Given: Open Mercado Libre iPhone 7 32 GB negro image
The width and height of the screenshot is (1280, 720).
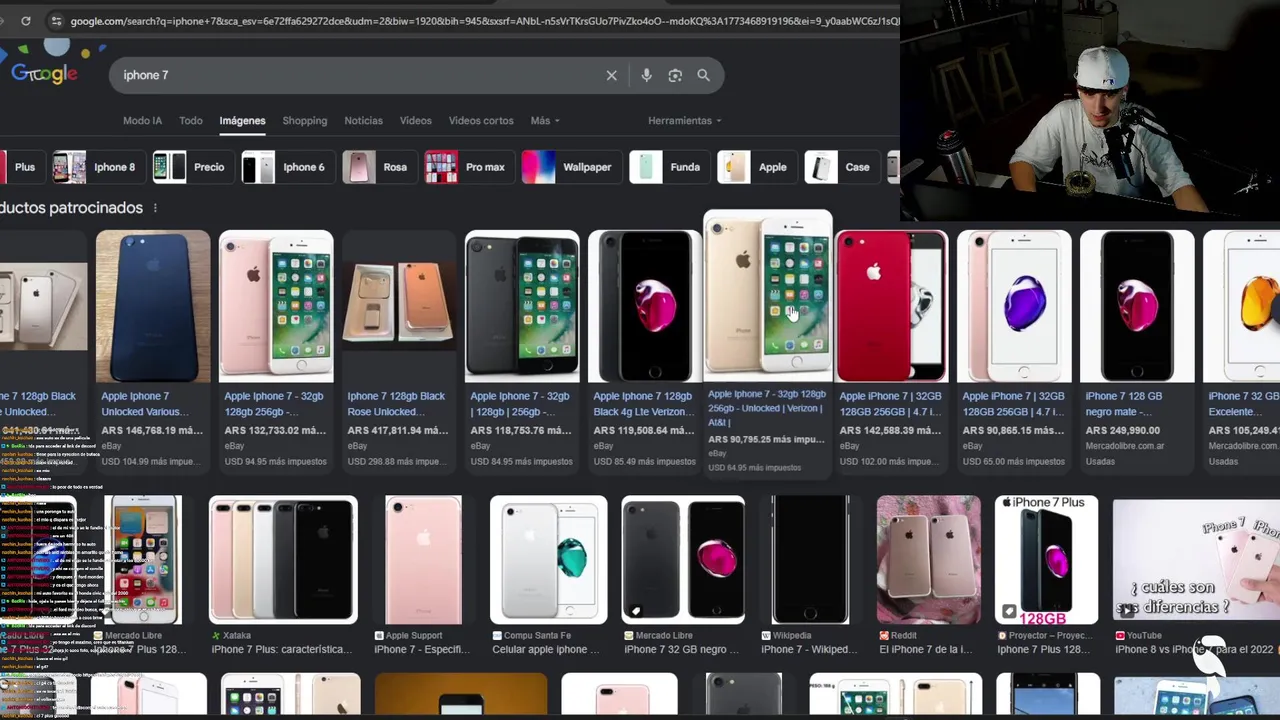Looking at the screenshot, I should tap(683, 560).
